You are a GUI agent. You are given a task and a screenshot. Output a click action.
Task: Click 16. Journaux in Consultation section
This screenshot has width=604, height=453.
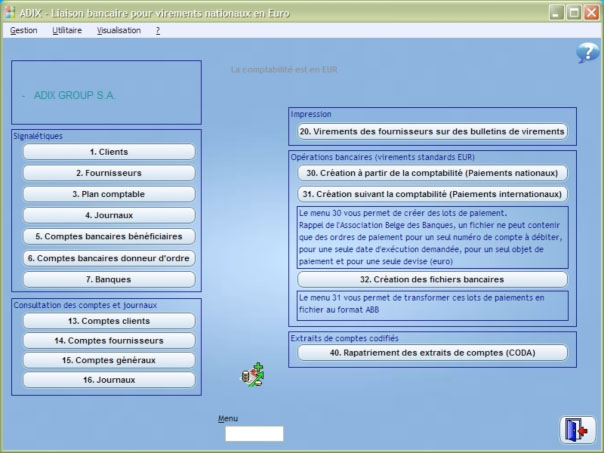coord(109,380)
